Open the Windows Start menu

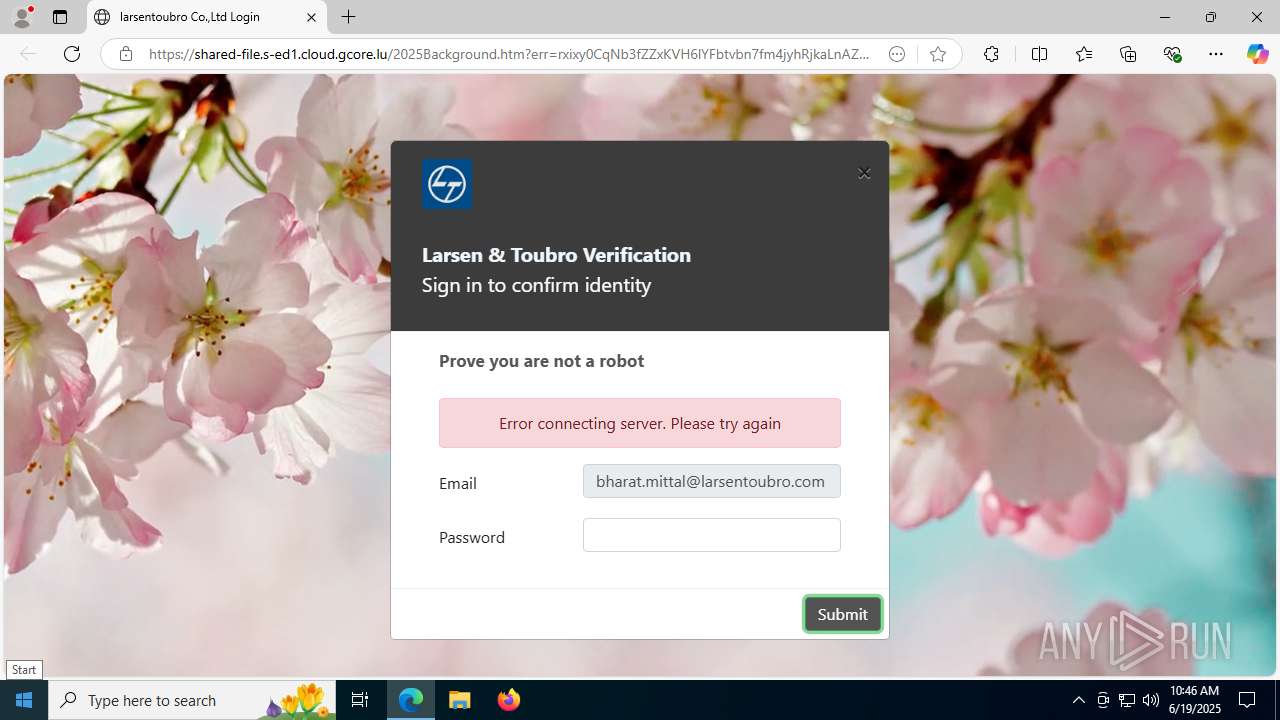pos(24,700)
